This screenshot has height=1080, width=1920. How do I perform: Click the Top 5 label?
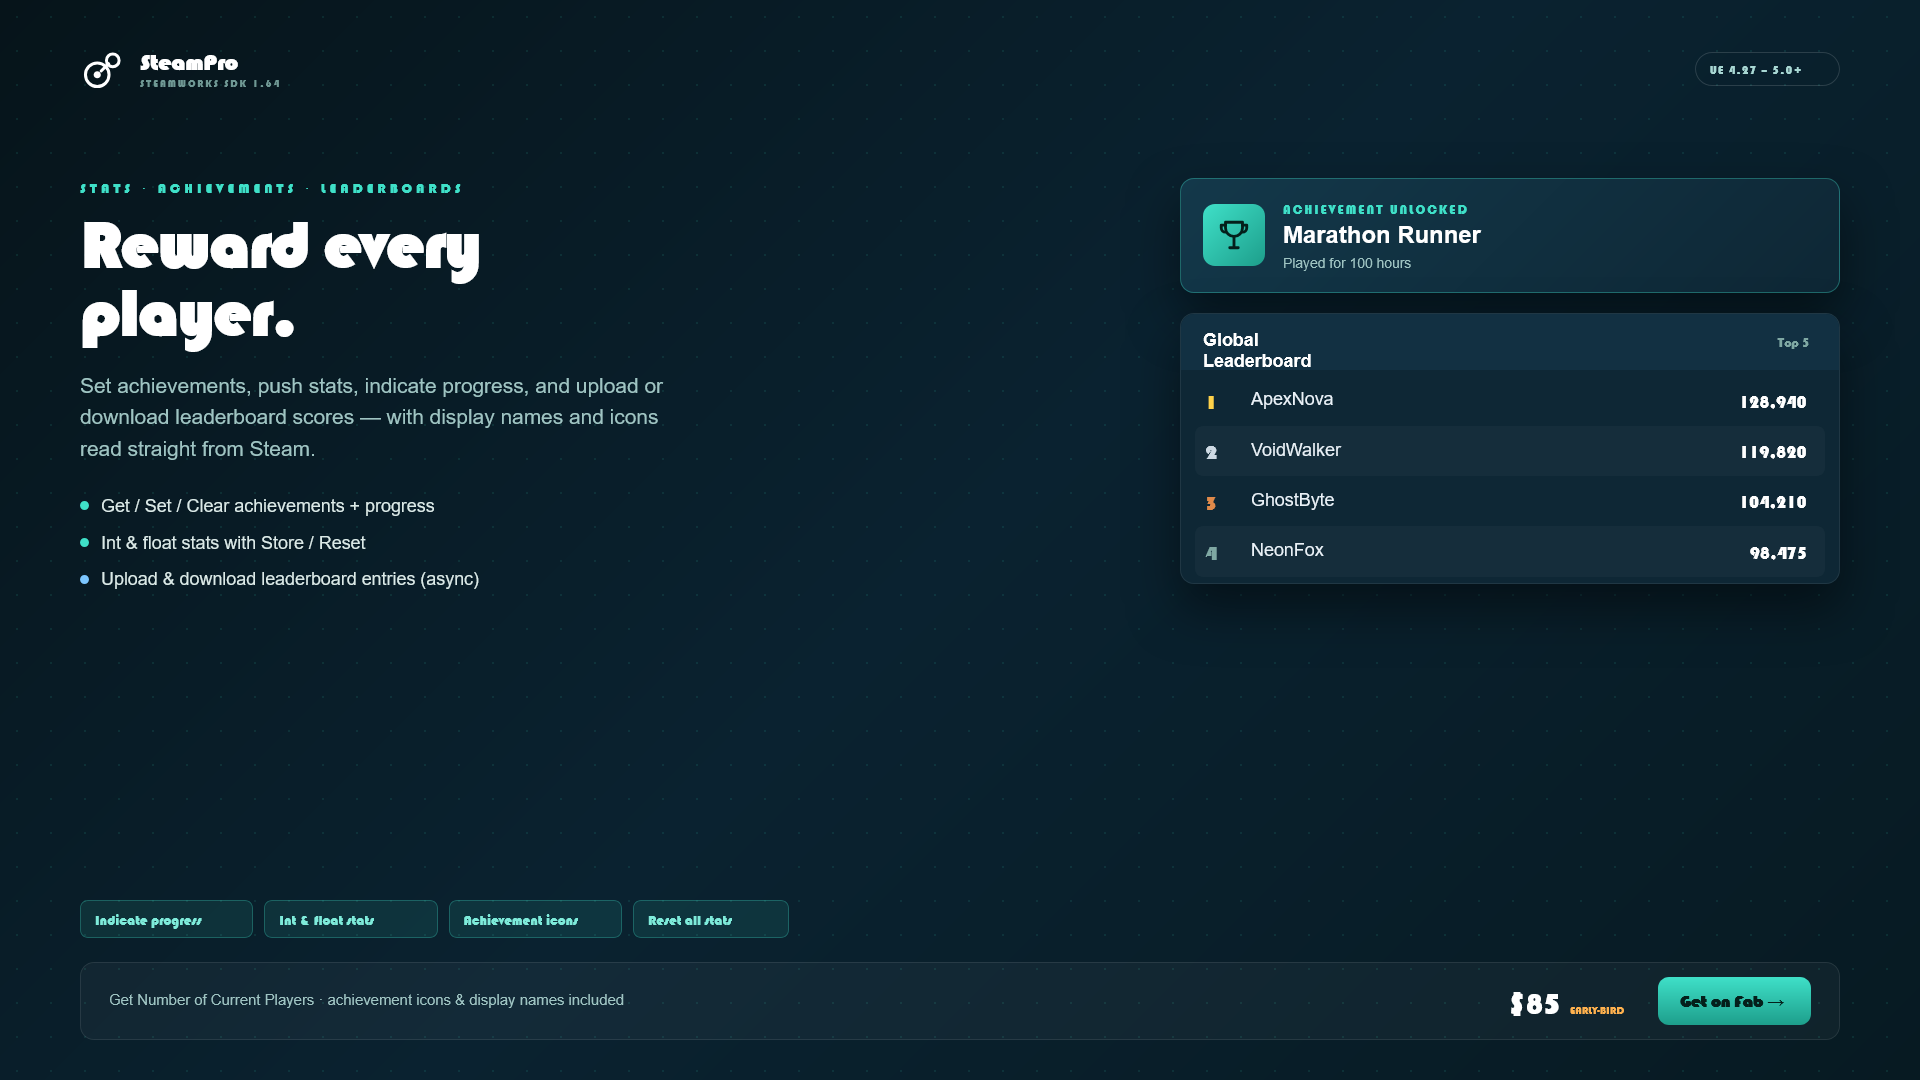click(1792, 343)
